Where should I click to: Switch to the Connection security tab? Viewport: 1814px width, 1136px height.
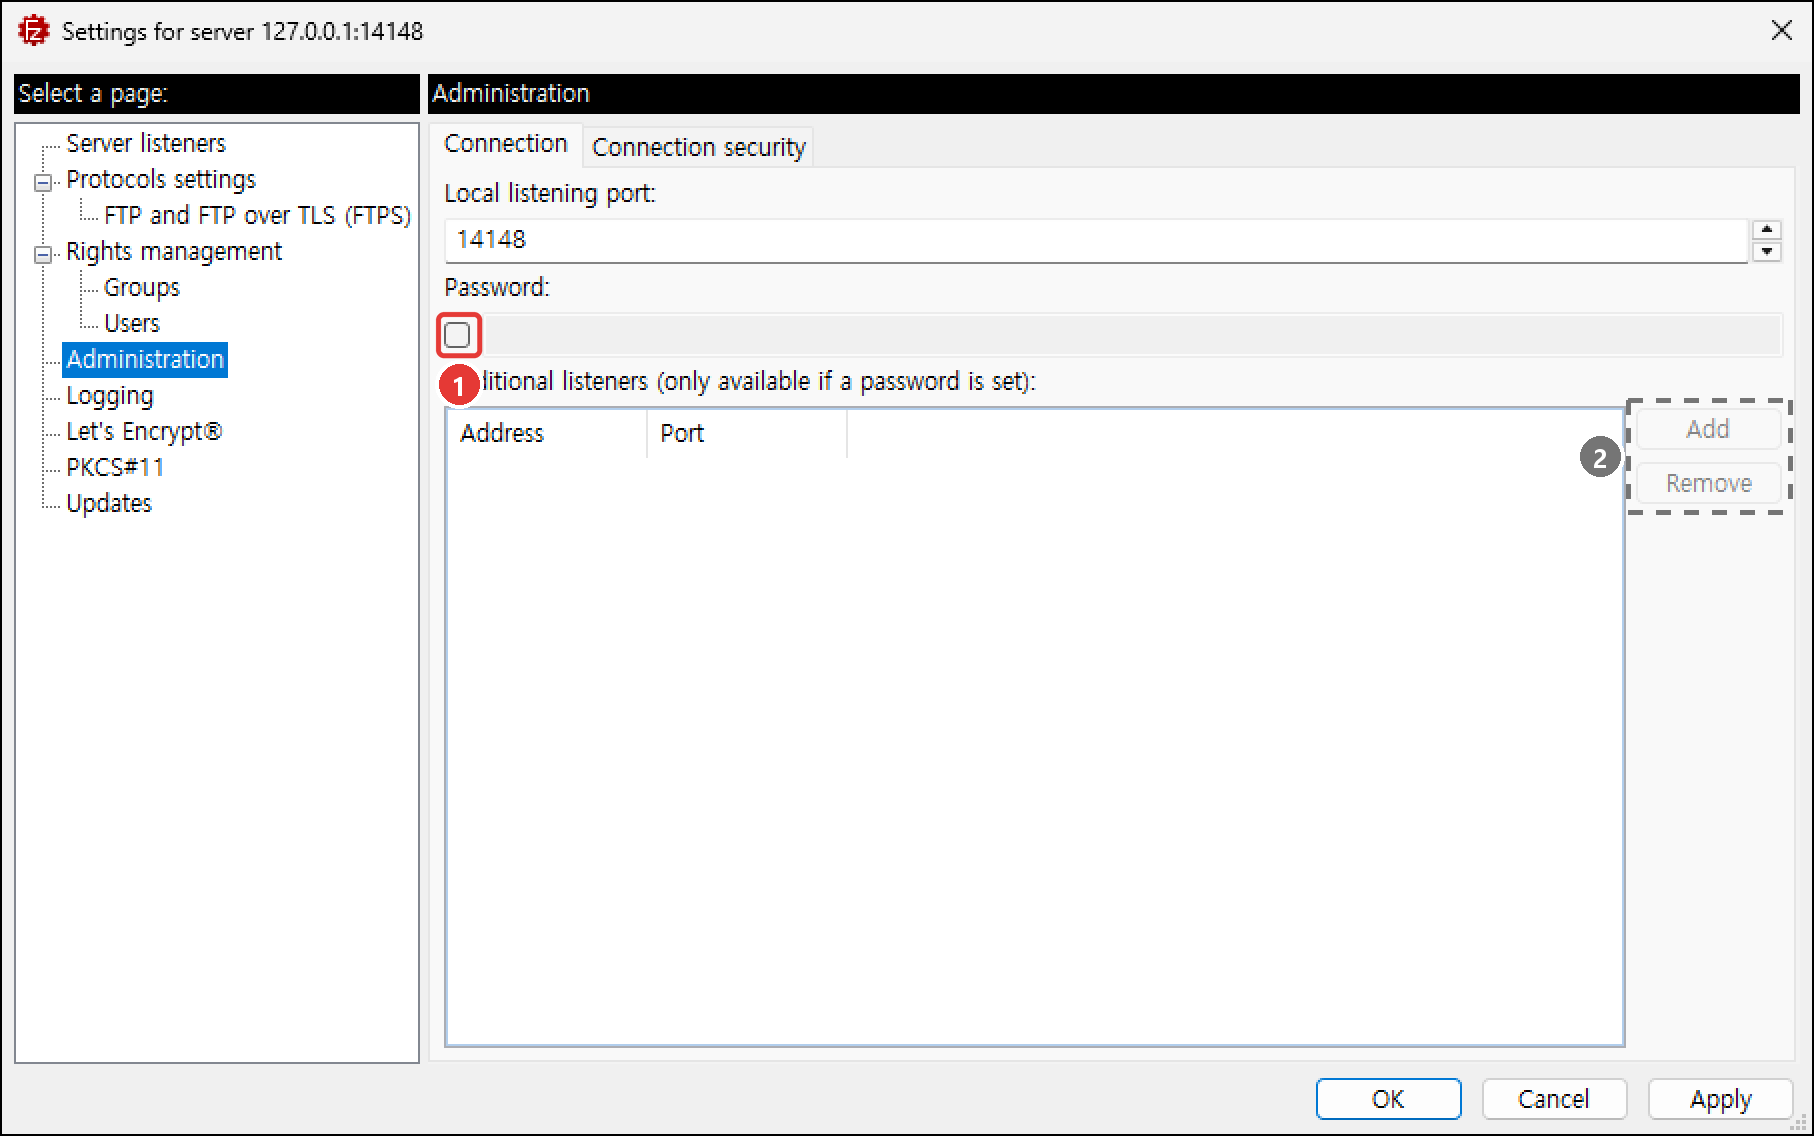point(698,147)
